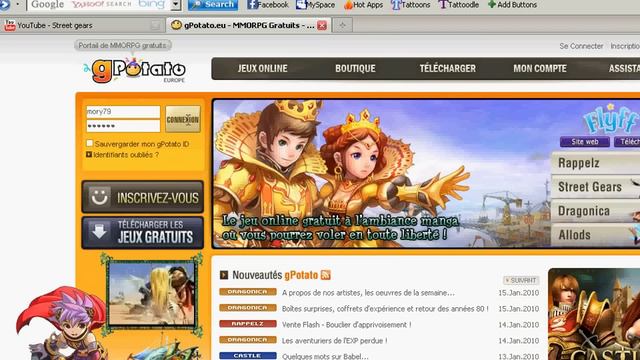
Task: Click the Se Connecter link
Action: (x=581, y=46)
